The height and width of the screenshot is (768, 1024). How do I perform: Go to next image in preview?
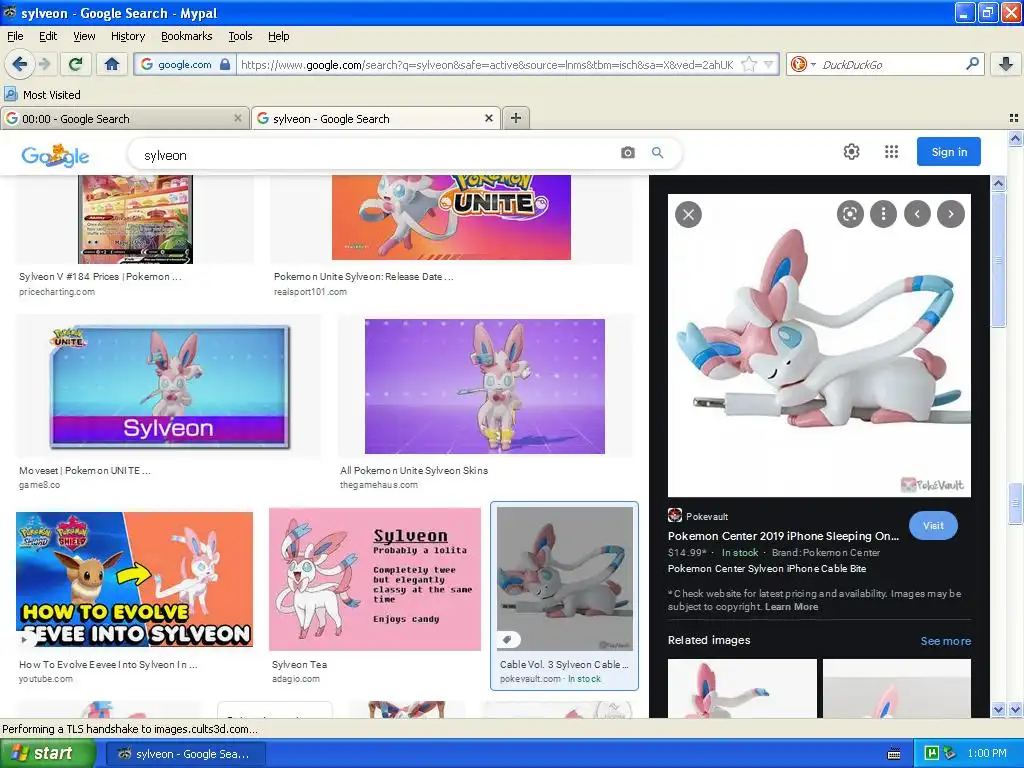click(x=951, y=214)
